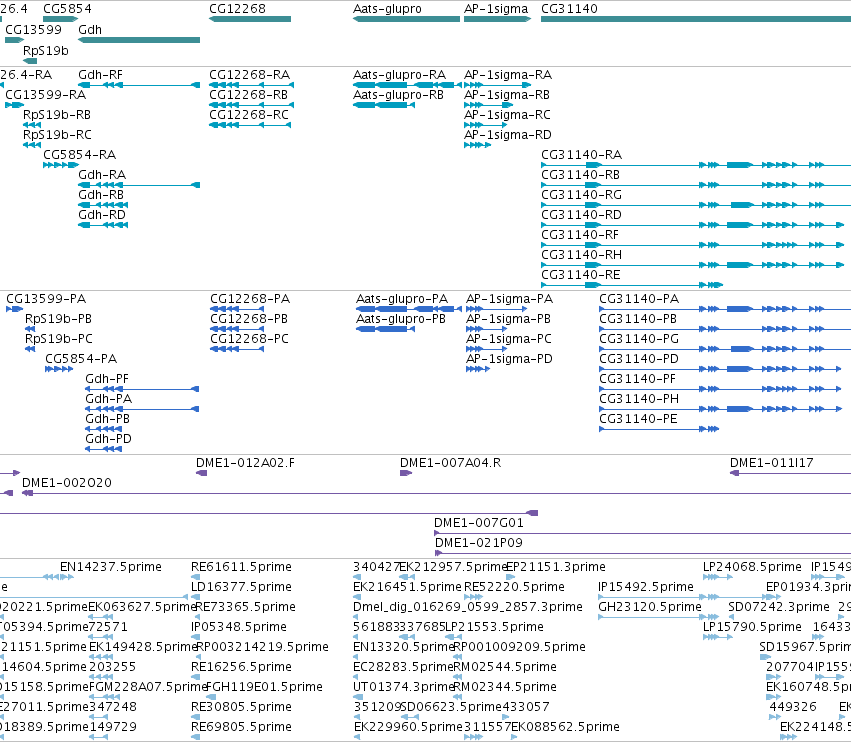Select transcript RpS19b-RB
The height and width of the screenshot is (742, 851).
click(57, 115)
